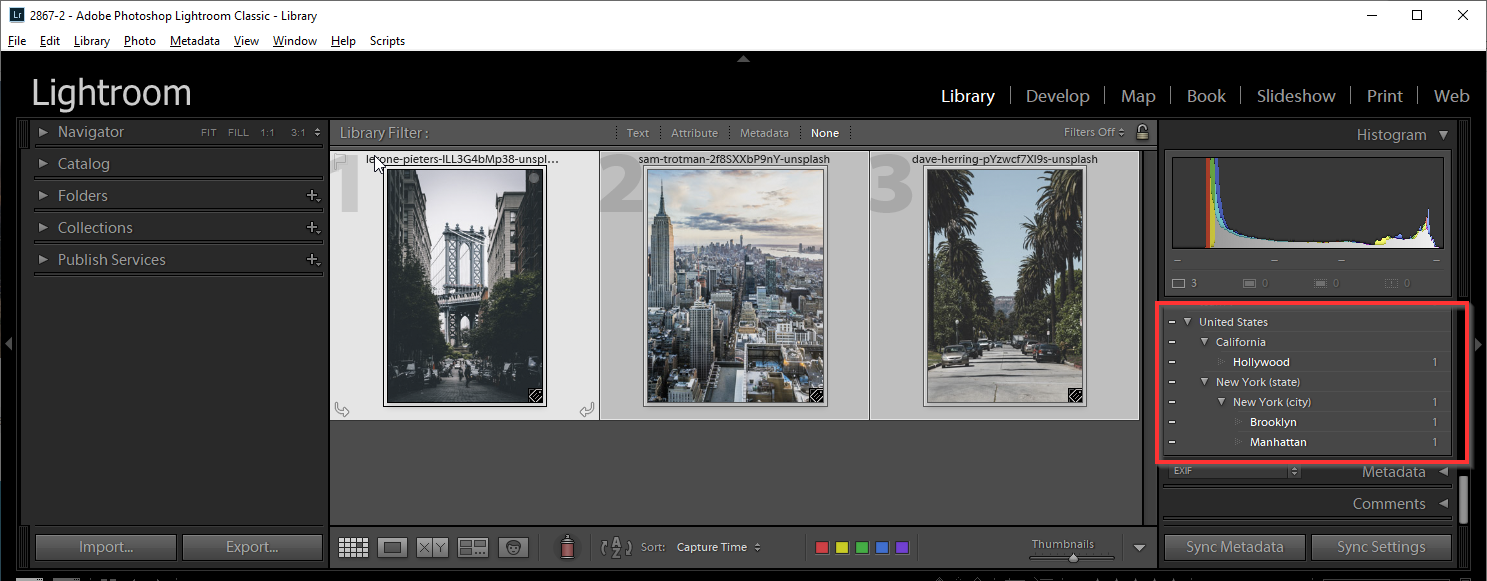Toggle the flag on the first photo
Image resolution: width=1487 pixels, height=581 pixels.
[x=341, y=160]
